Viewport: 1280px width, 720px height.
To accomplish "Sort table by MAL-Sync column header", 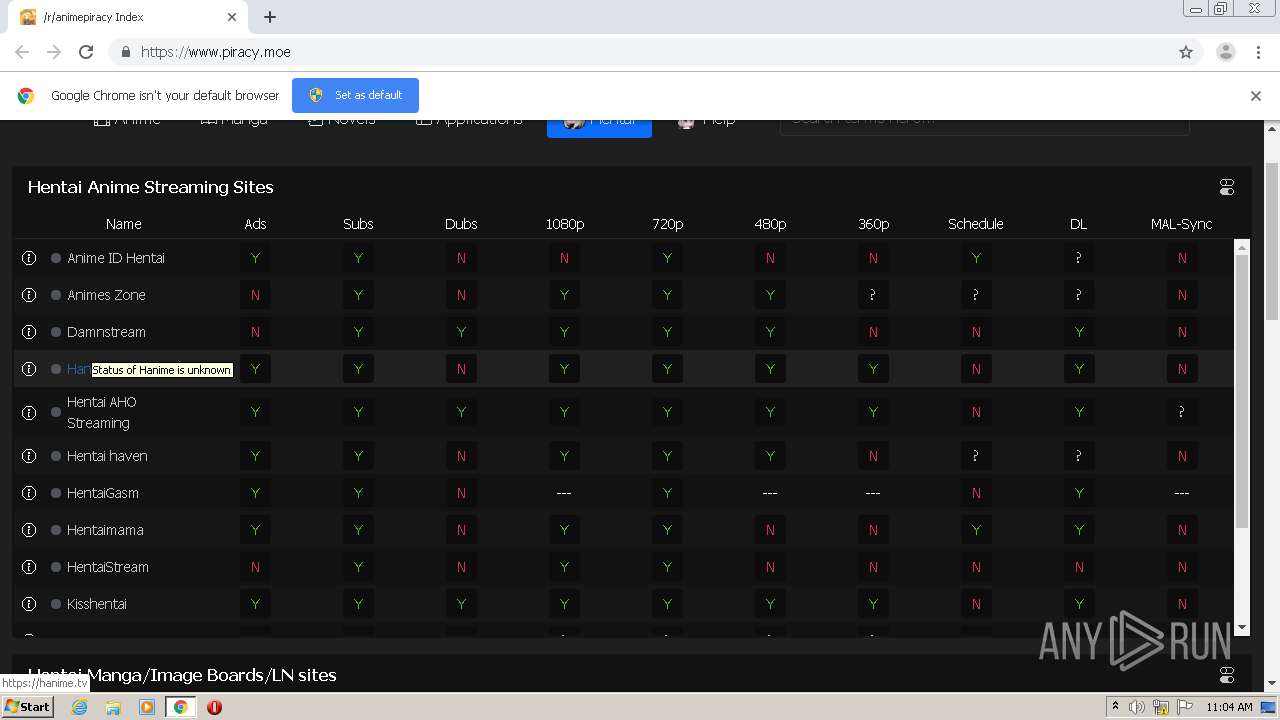I will tap(1181, 224).
